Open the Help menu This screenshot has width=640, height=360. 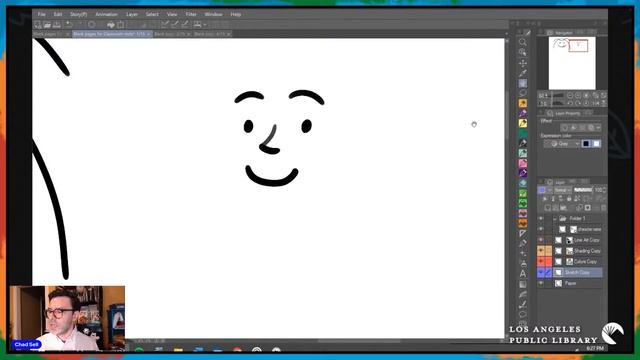(x=236, y=14)
